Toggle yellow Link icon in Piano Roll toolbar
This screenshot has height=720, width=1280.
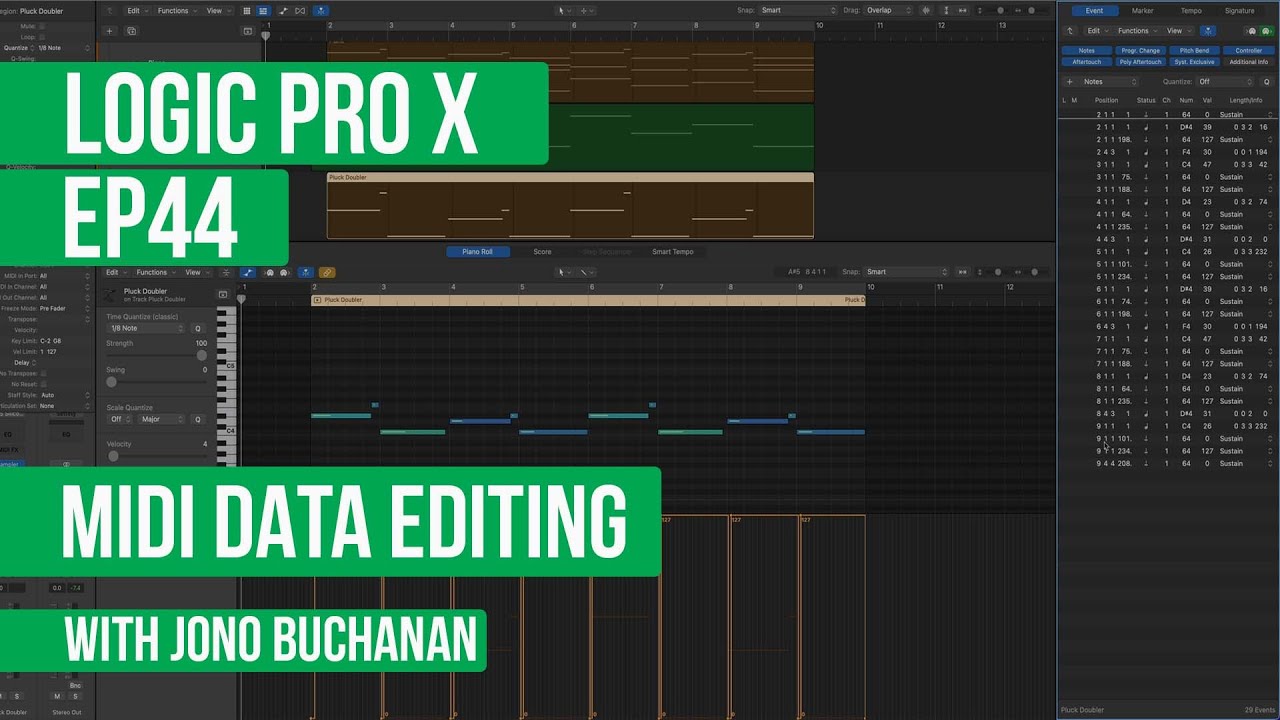point(327,272)
